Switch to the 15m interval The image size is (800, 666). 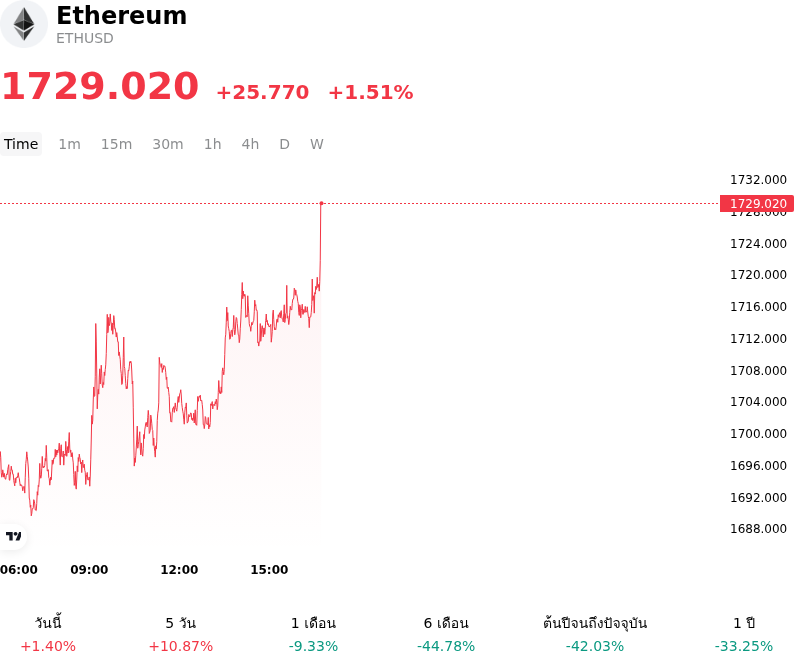(116, 144)
